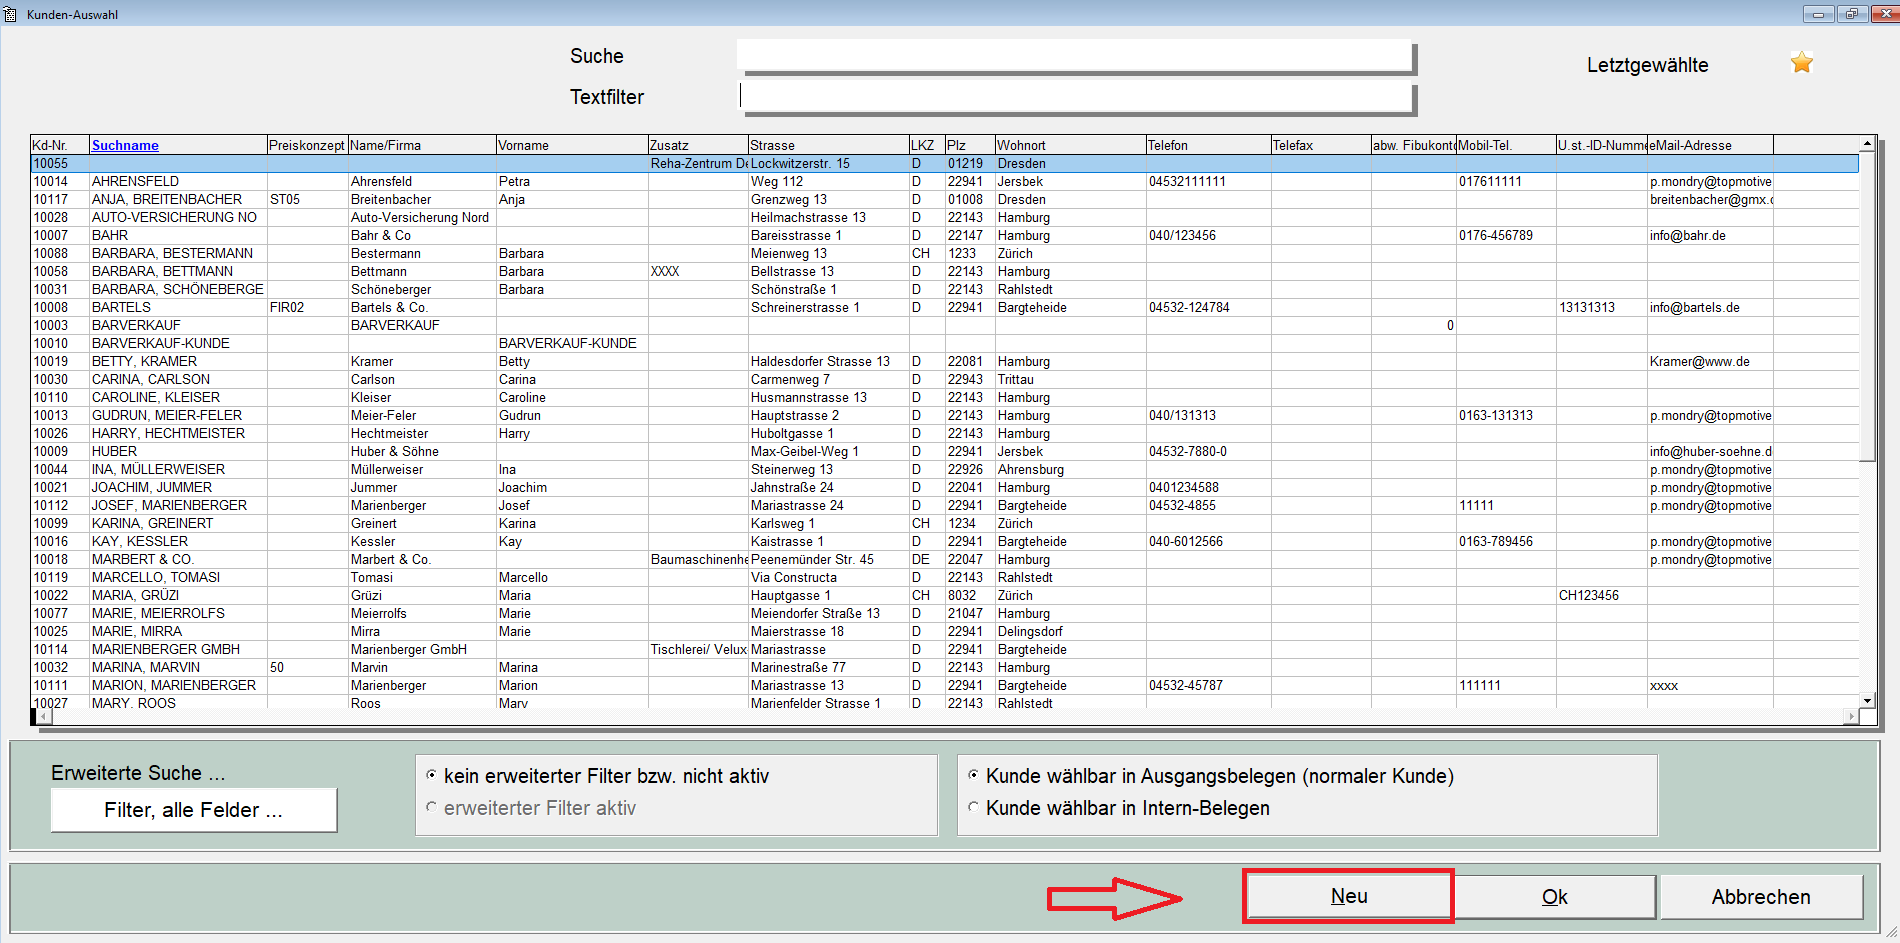The image size is (1900, 943).
Task: Click the Neu button
Action: [1349, 896]
